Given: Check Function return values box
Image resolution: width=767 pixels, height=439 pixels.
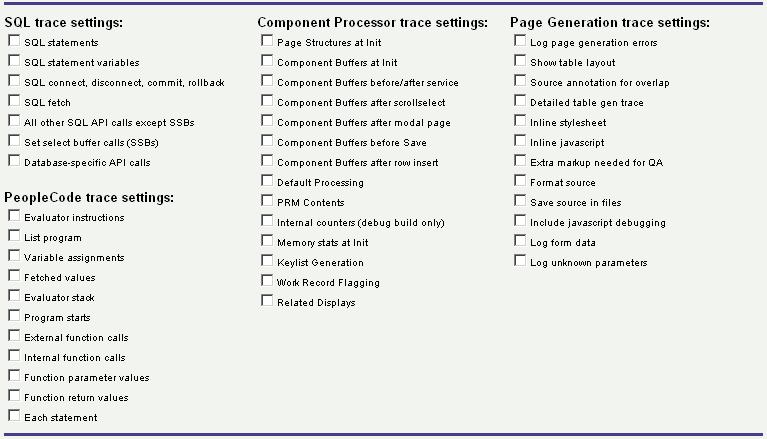Looking at the screenshot, I should click(14, 396).
